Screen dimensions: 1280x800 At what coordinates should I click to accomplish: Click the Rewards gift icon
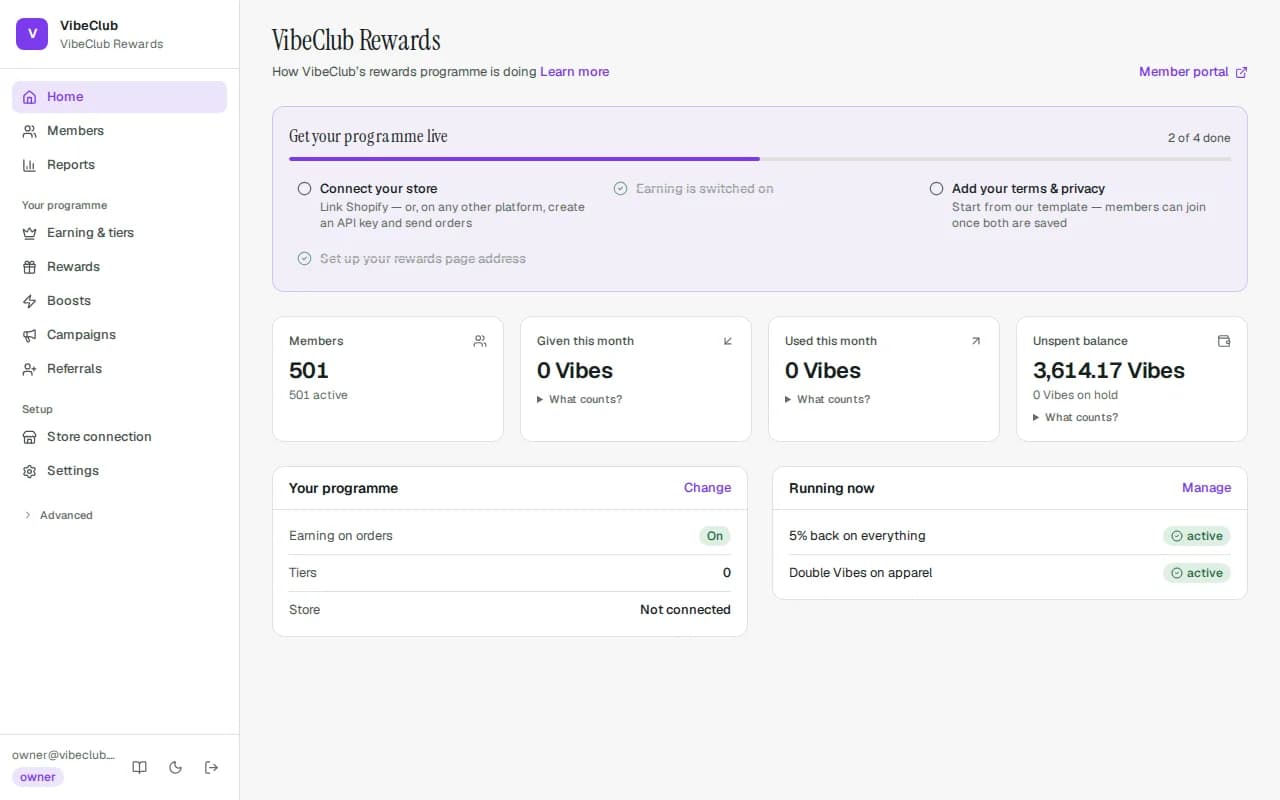(29, 267)
